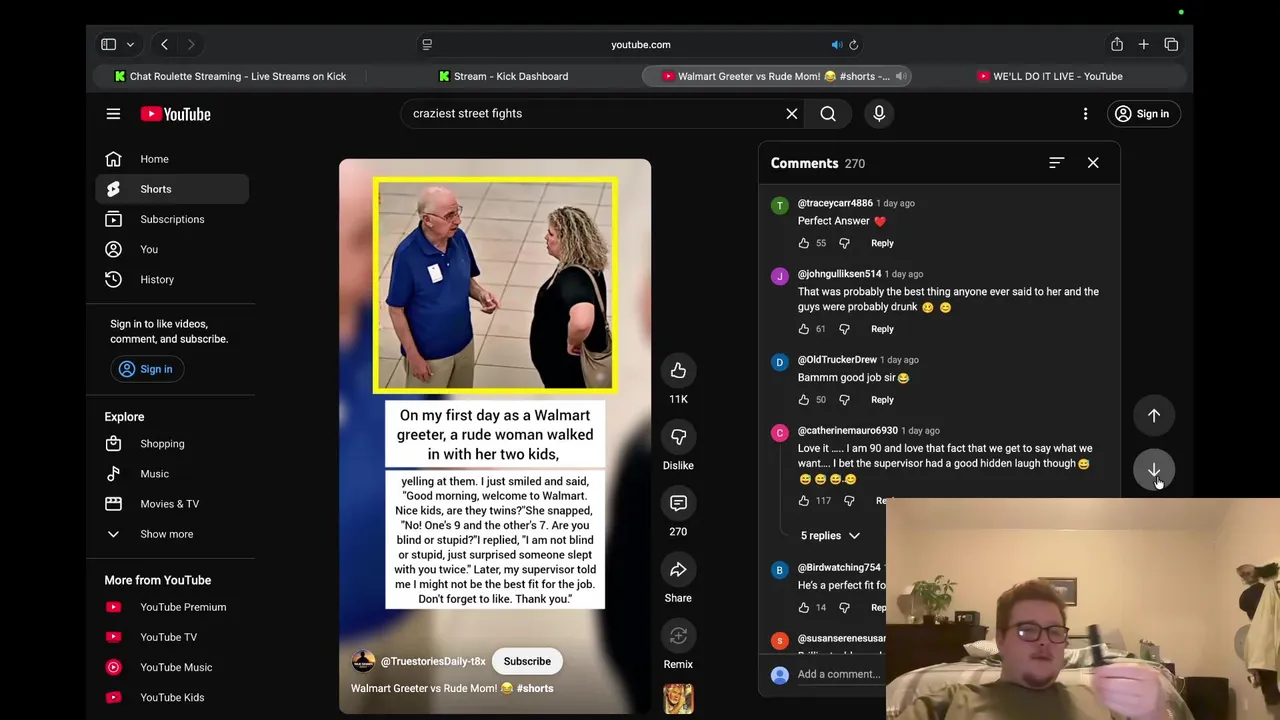Share the Short
The height and width of the screenshot is (720, 1280).
678,570
